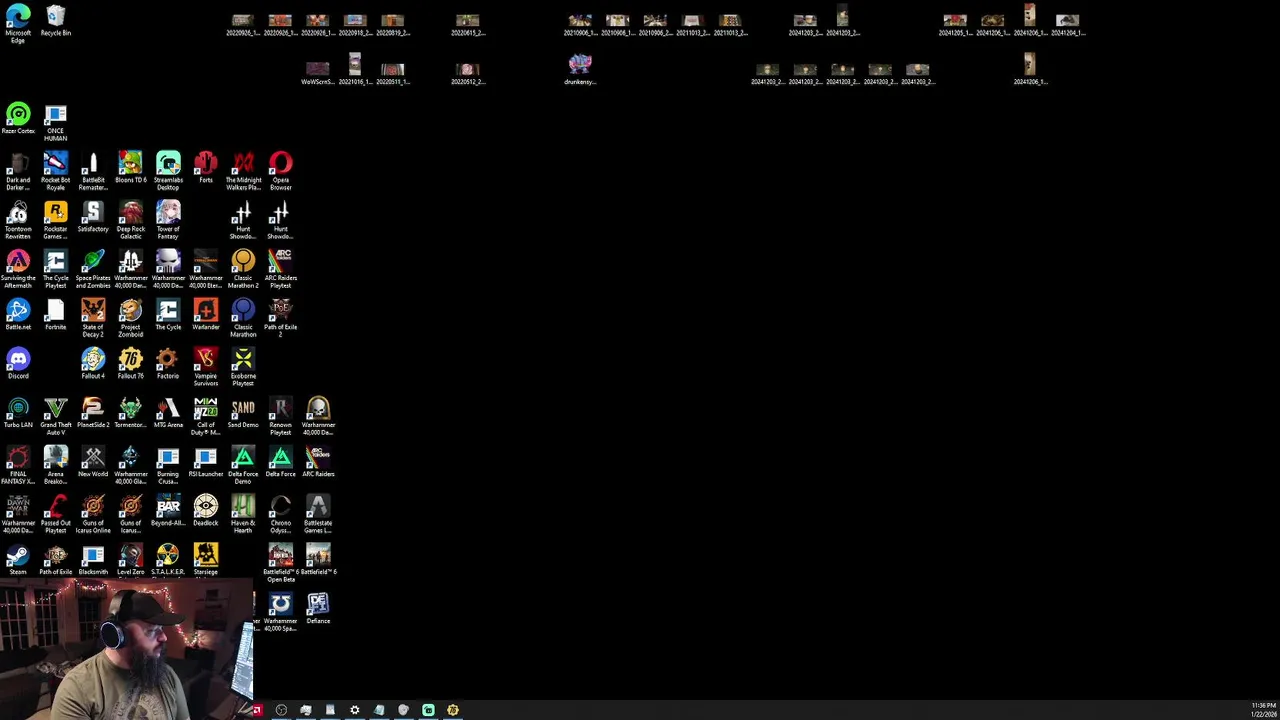This screenshot has width=1280, height=720.
Task: Select Call of Duty MW shortcut
Action: click(x=206, y=416)
